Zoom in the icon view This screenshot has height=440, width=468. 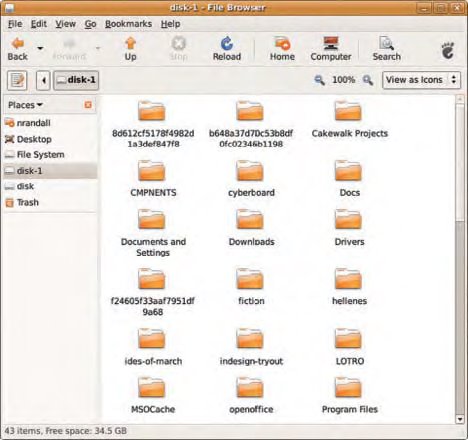click(x=368, y=80)
